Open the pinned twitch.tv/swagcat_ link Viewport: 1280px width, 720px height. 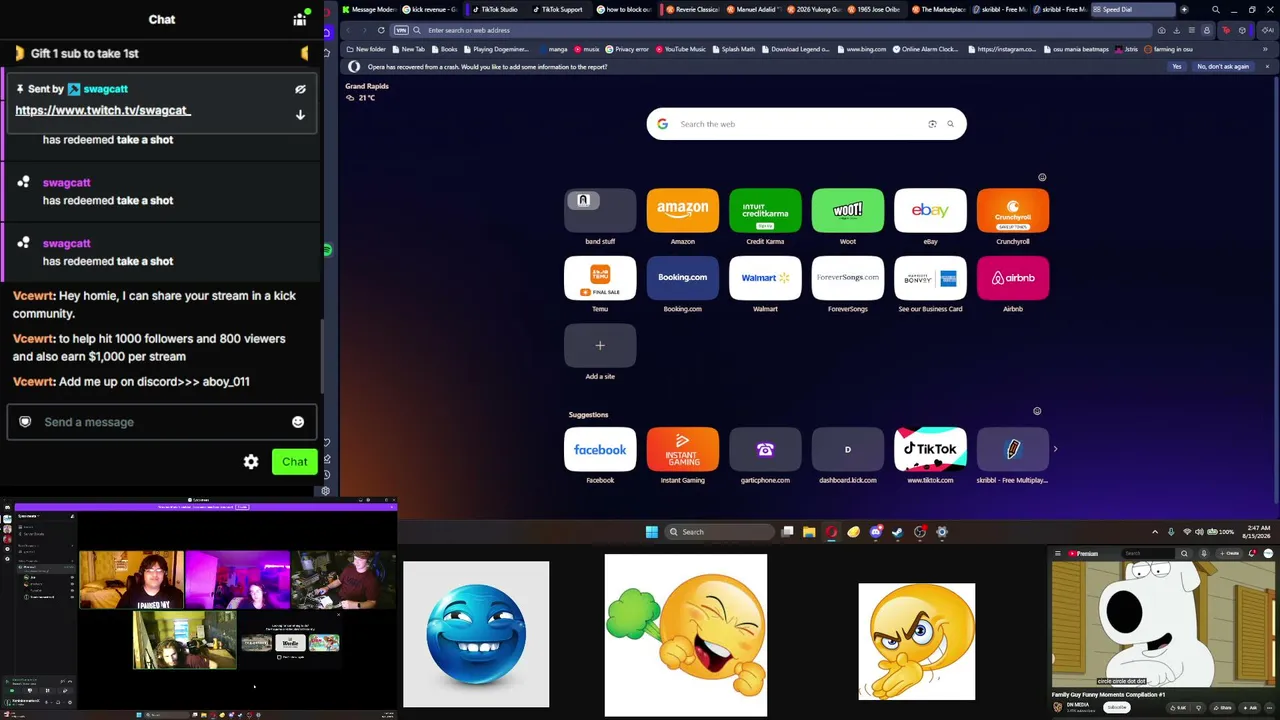pyautogui.click(x=103, y=110)
